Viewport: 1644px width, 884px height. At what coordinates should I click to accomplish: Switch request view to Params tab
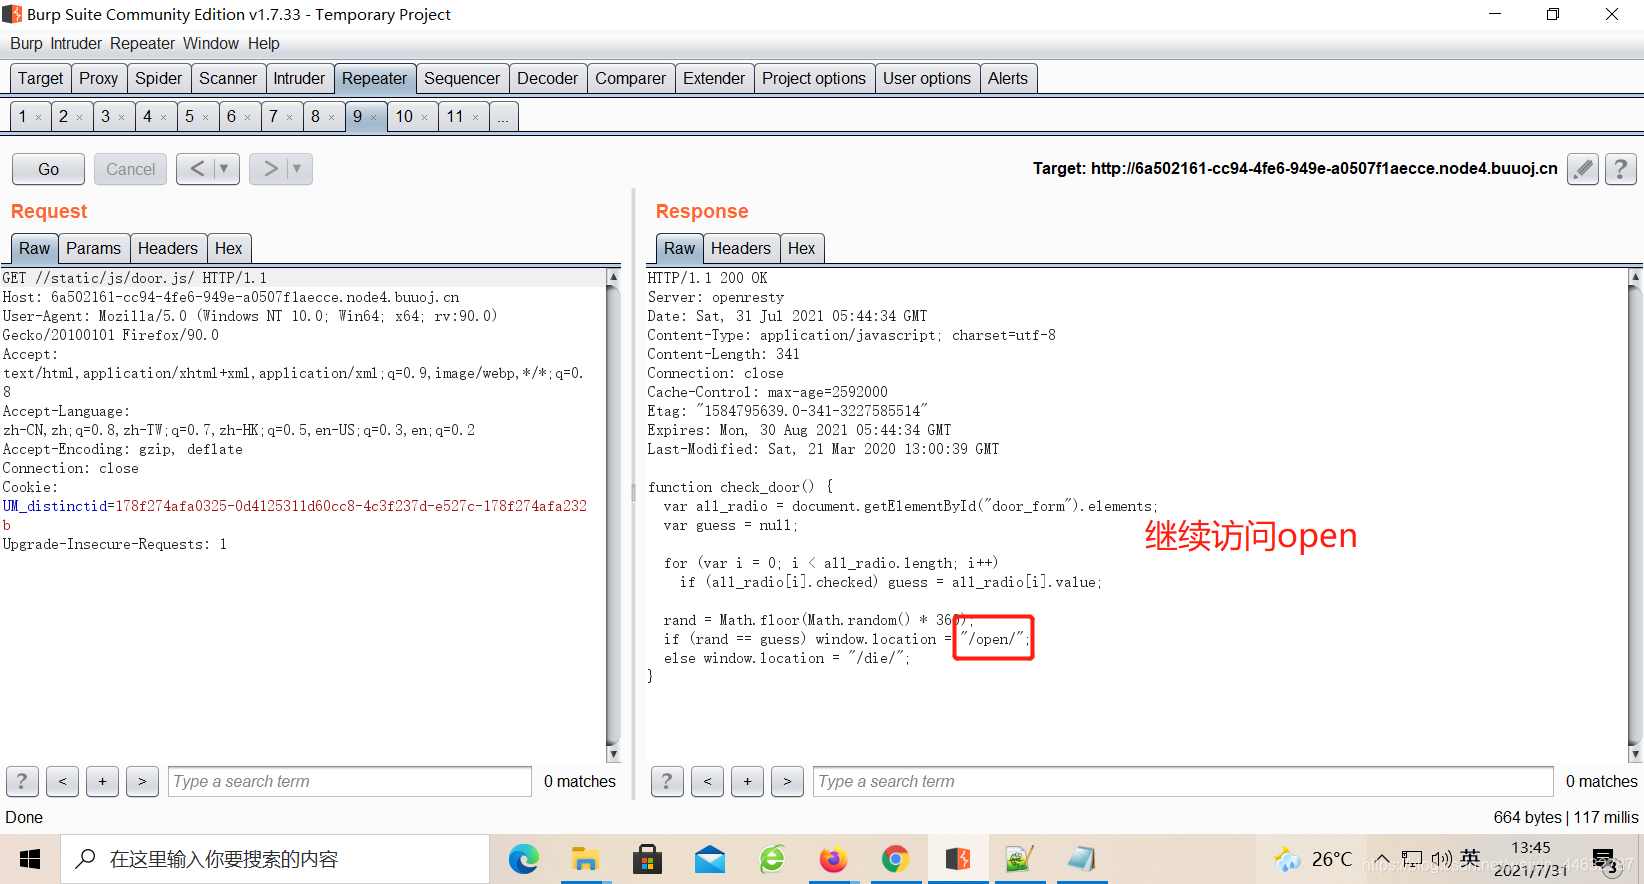coord(93,248)
